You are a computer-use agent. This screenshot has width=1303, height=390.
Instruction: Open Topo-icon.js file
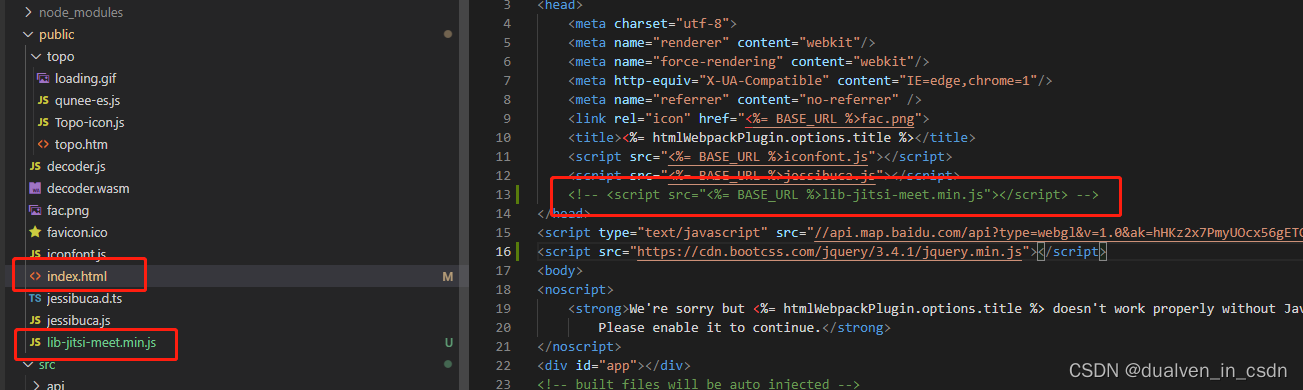[x=89, y=123]
